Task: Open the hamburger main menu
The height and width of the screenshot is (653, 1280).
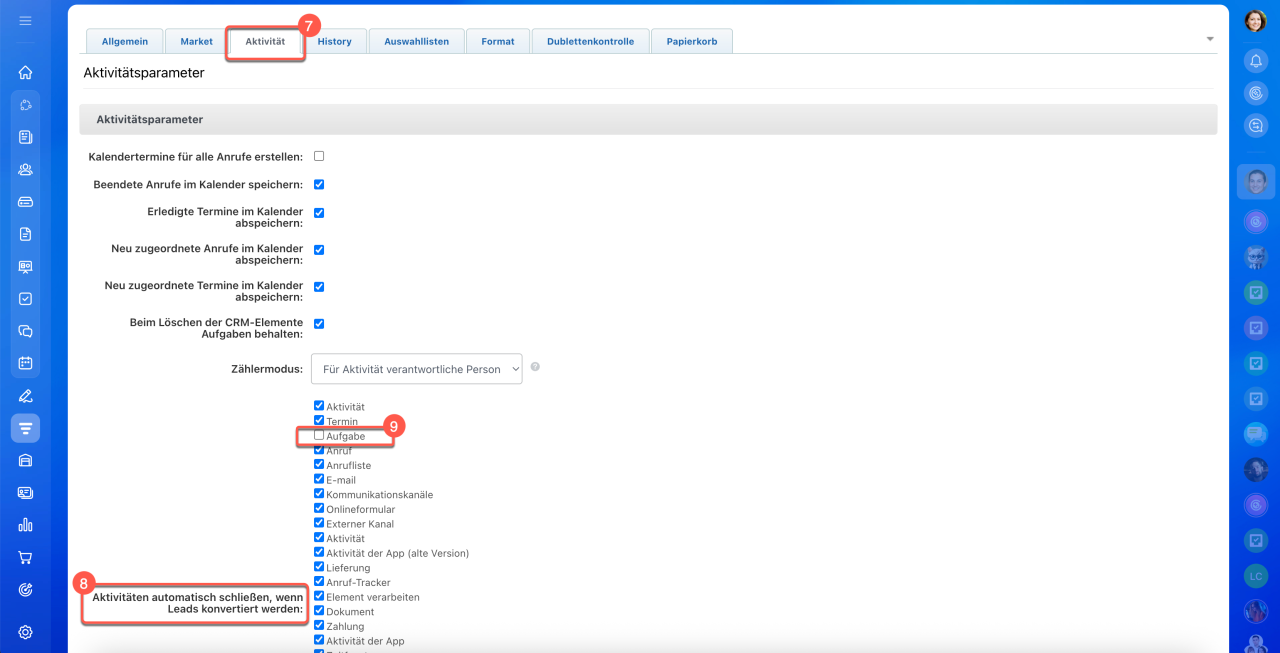Action: [25, 20]
